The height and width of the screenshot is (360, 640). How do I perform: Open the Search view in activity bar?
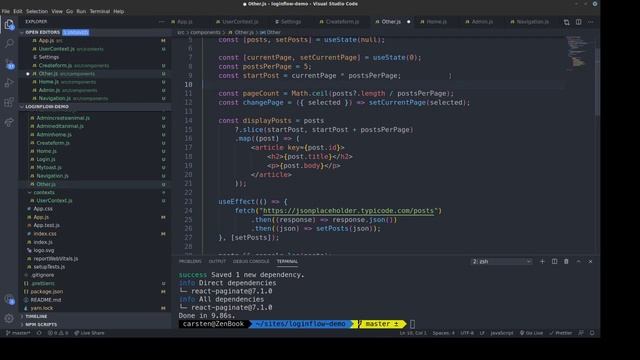tap(9, 43)
